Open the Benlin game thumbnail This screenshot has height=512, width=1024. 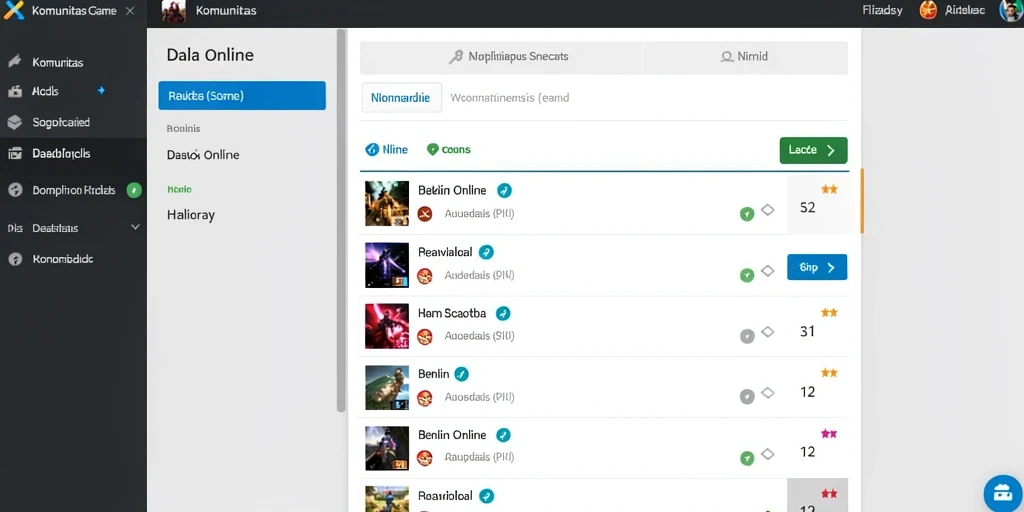tap(387, 387)
